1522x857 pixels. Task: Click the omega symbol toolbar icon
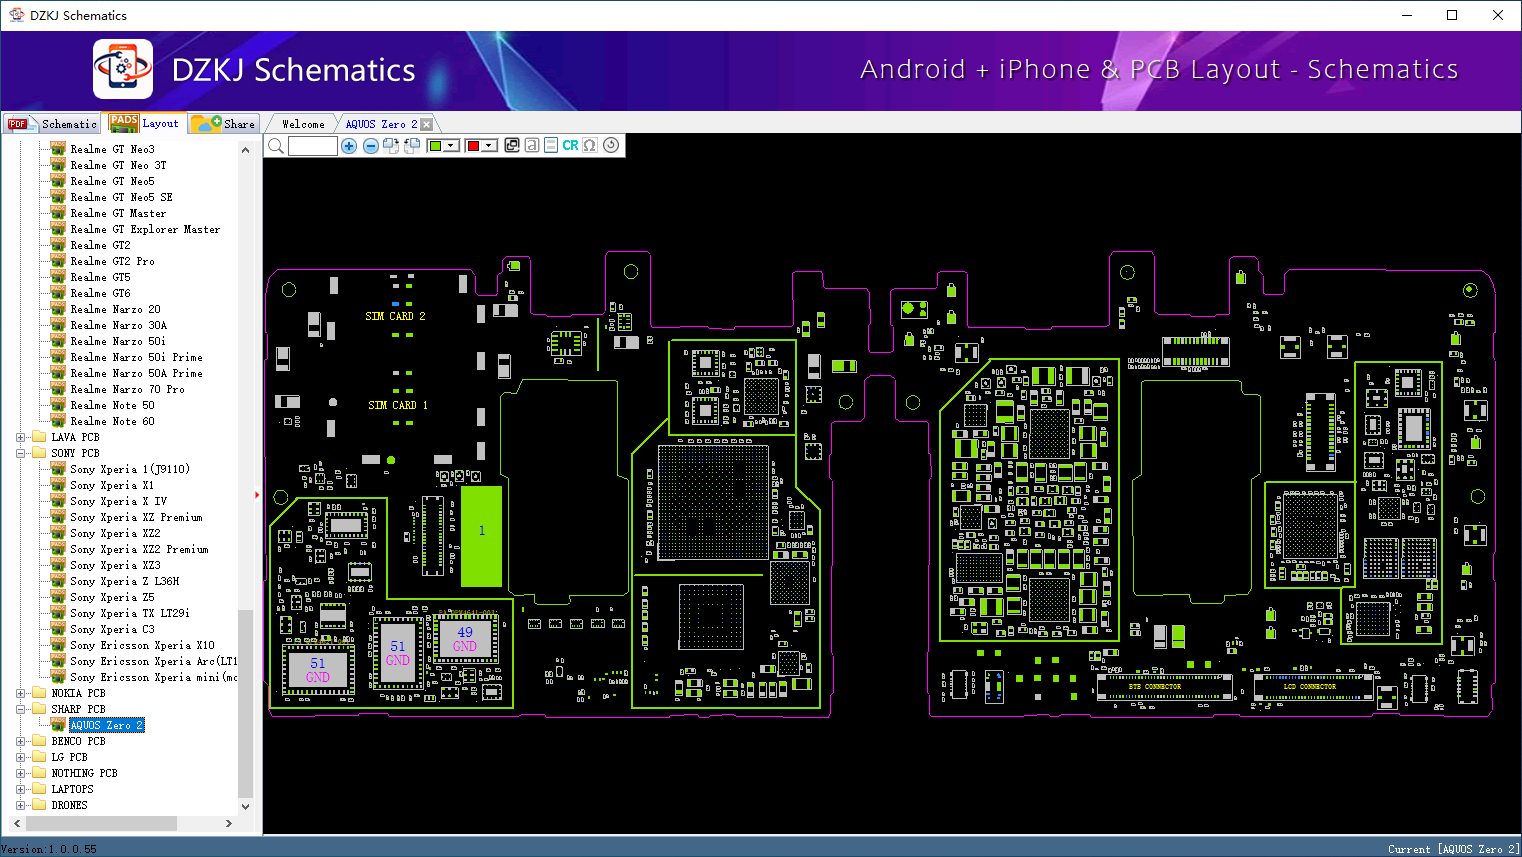pyautogui.click(x=590, y=145)
